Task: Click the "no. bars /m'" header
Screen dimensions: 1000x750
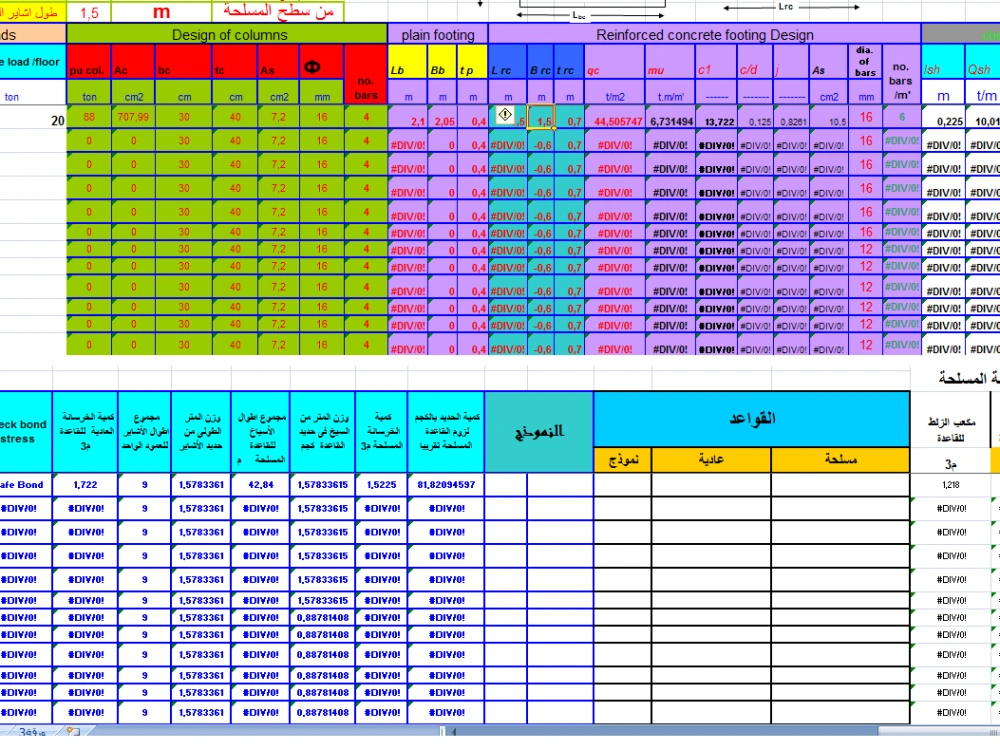Action: pyautogui.click(x=901, y=74)
